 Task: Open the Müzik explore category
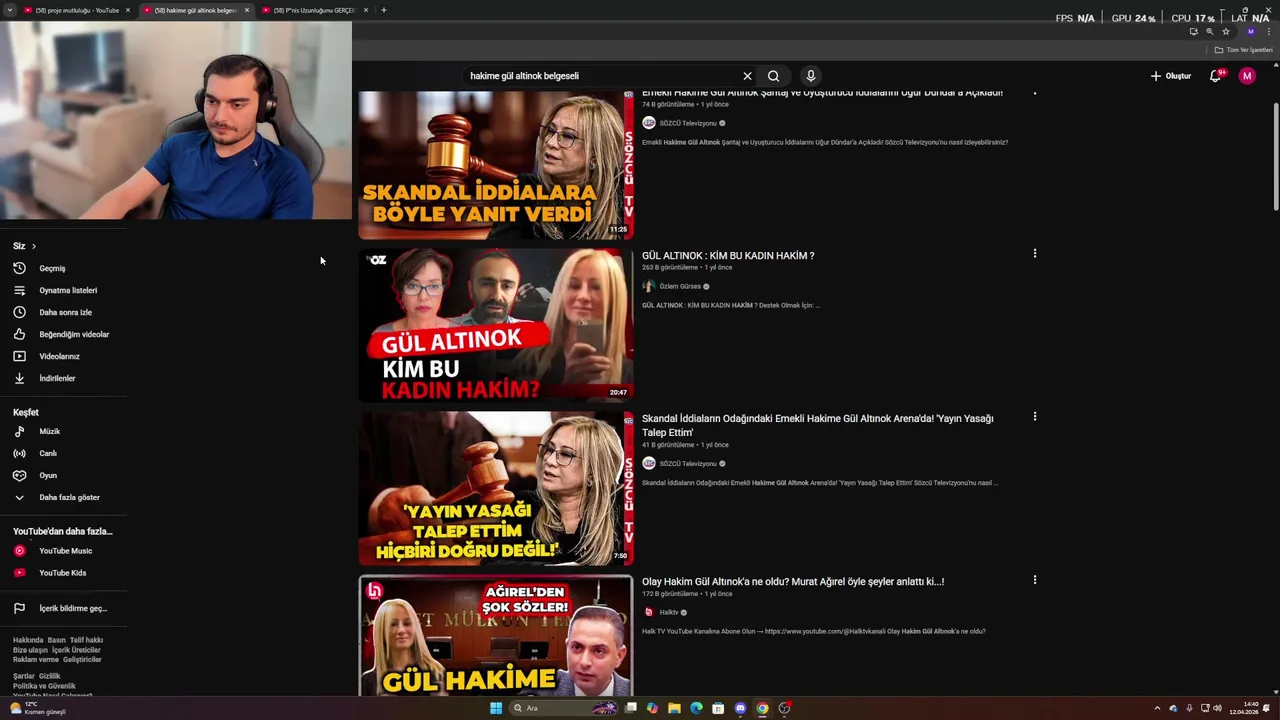click(49, 431)
